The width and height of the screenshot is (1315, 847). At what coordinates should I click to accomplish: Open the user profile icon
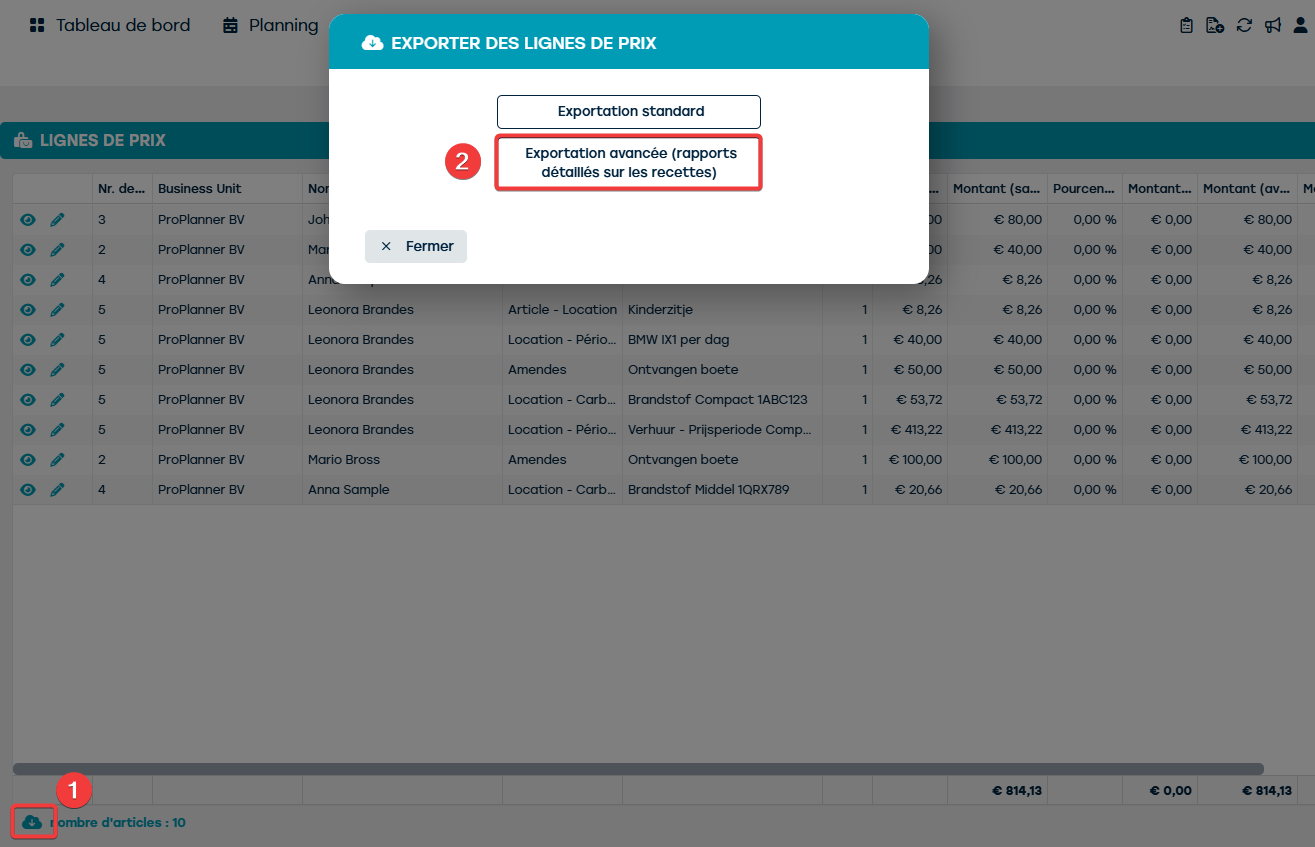(x=1300, y=25)
